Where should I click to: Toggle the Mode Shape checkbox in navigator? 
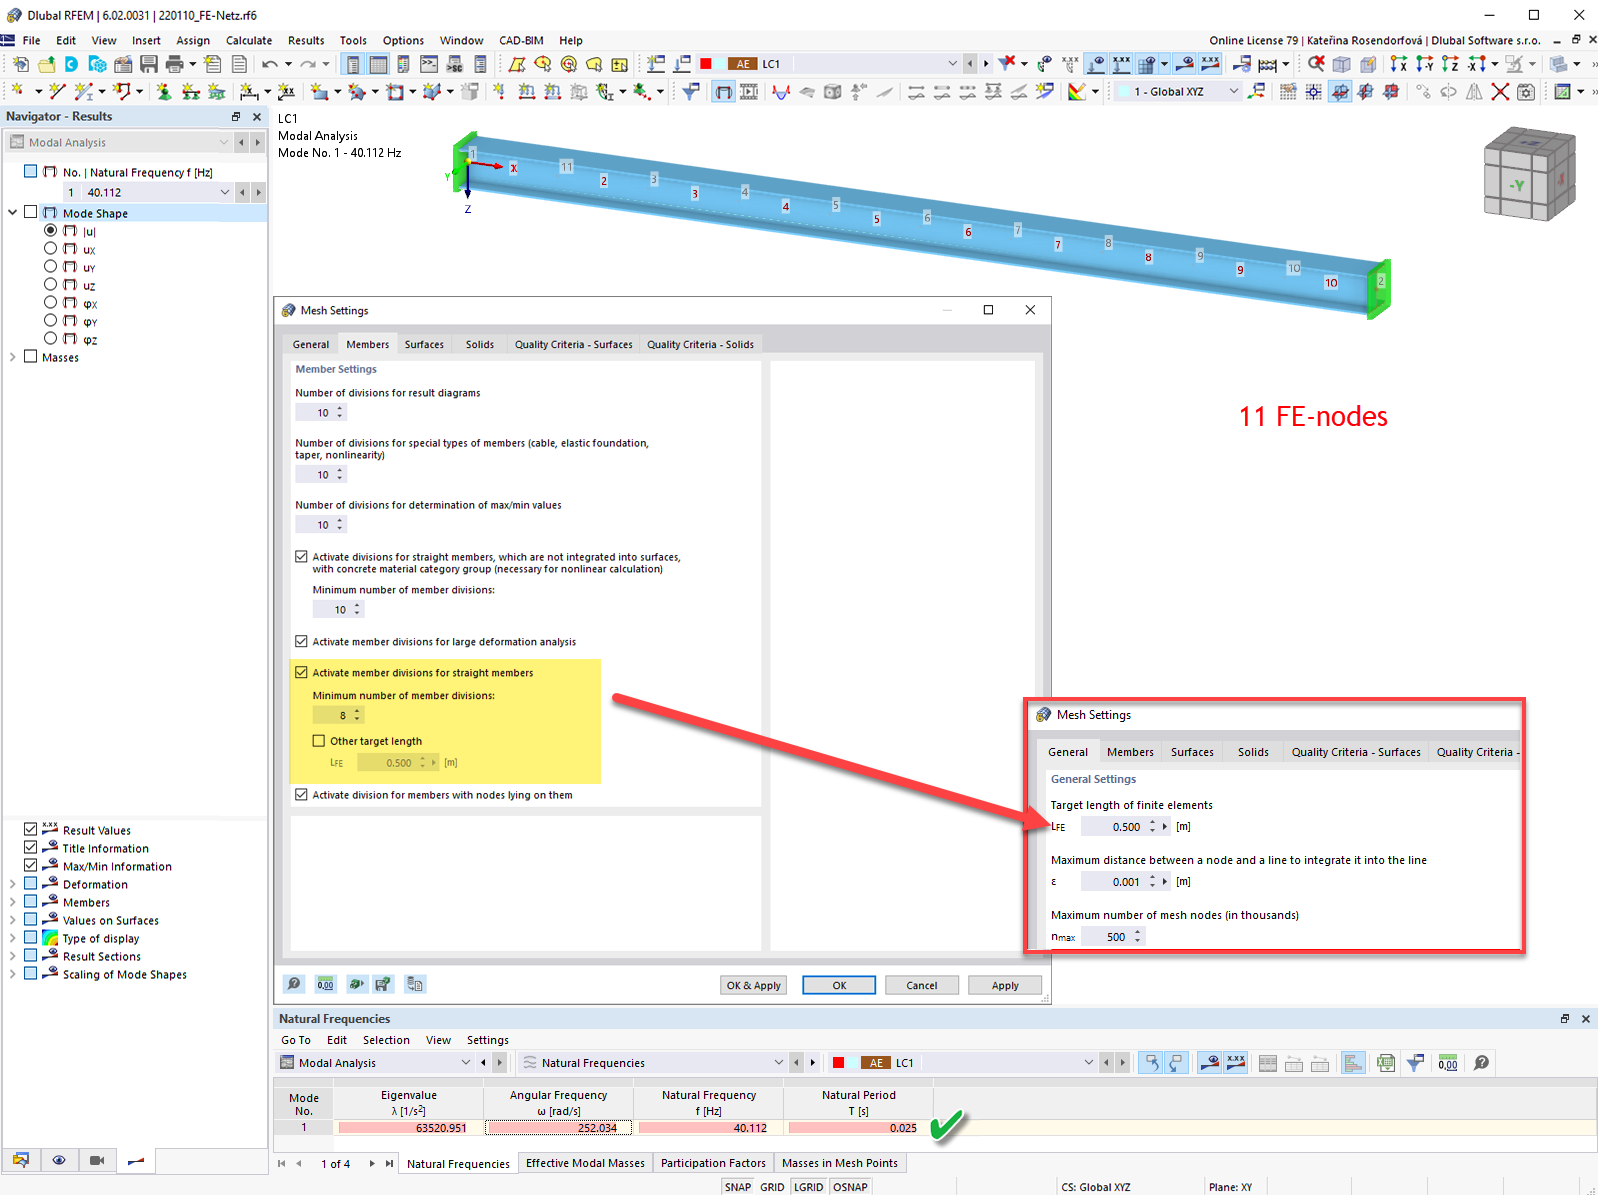31,213
